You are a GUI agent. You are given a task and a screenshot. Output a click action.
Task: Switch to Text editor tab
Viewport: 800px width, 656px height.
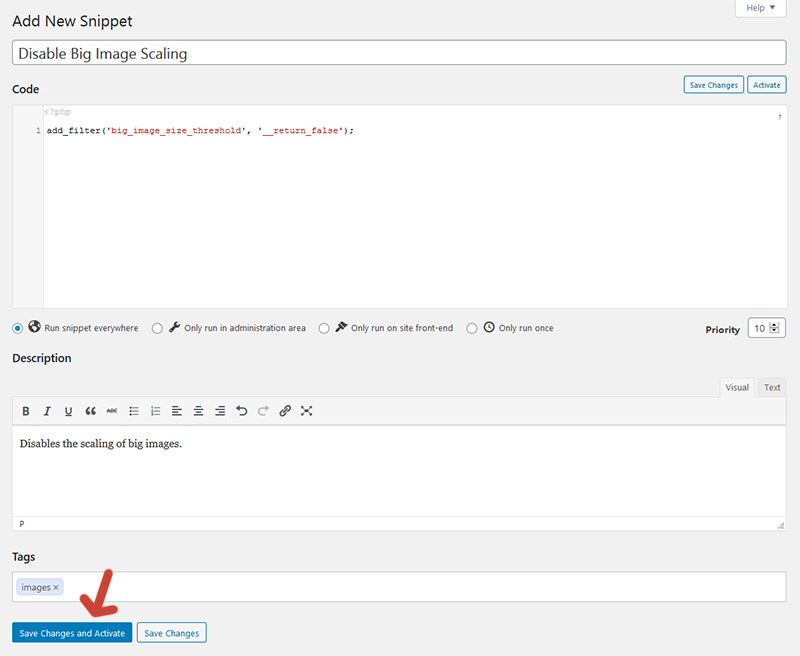(x=772, y=387)
